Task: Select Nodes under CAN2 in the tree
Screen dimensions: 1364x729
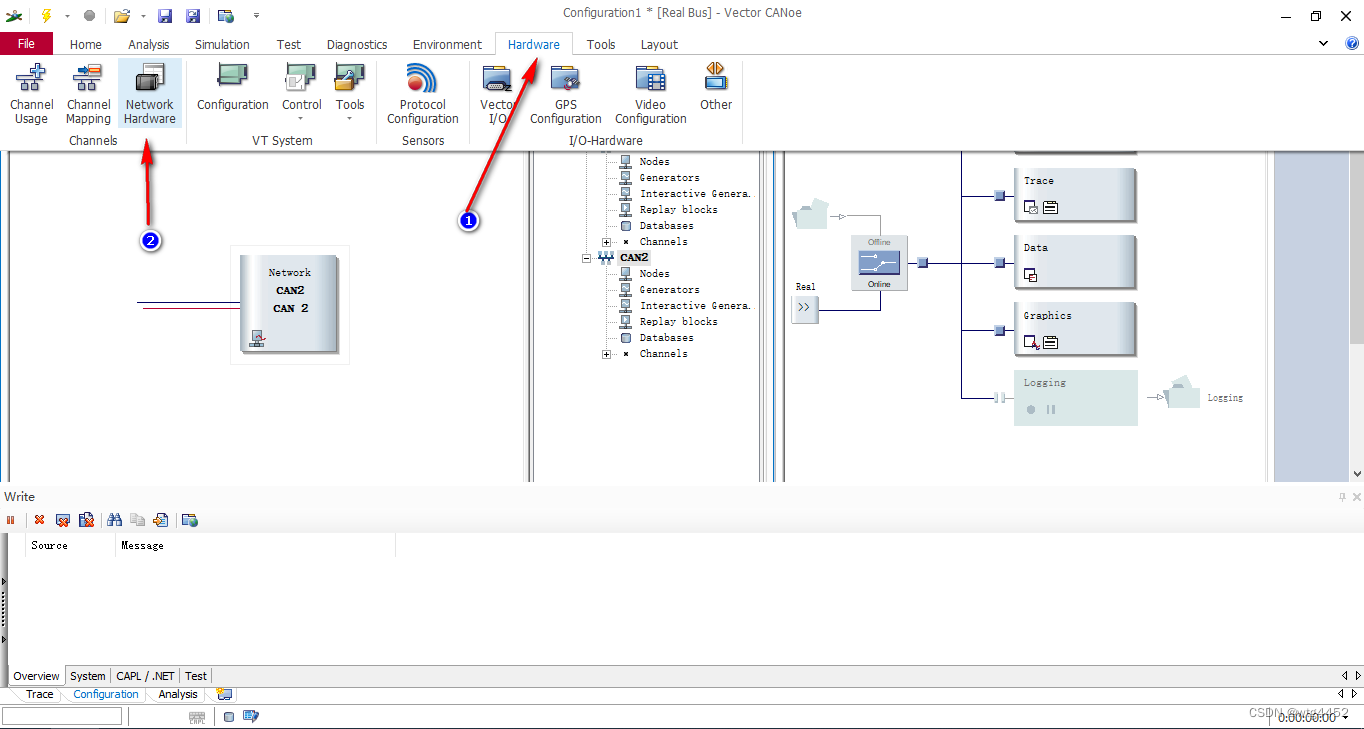Action: pos(655,274)
